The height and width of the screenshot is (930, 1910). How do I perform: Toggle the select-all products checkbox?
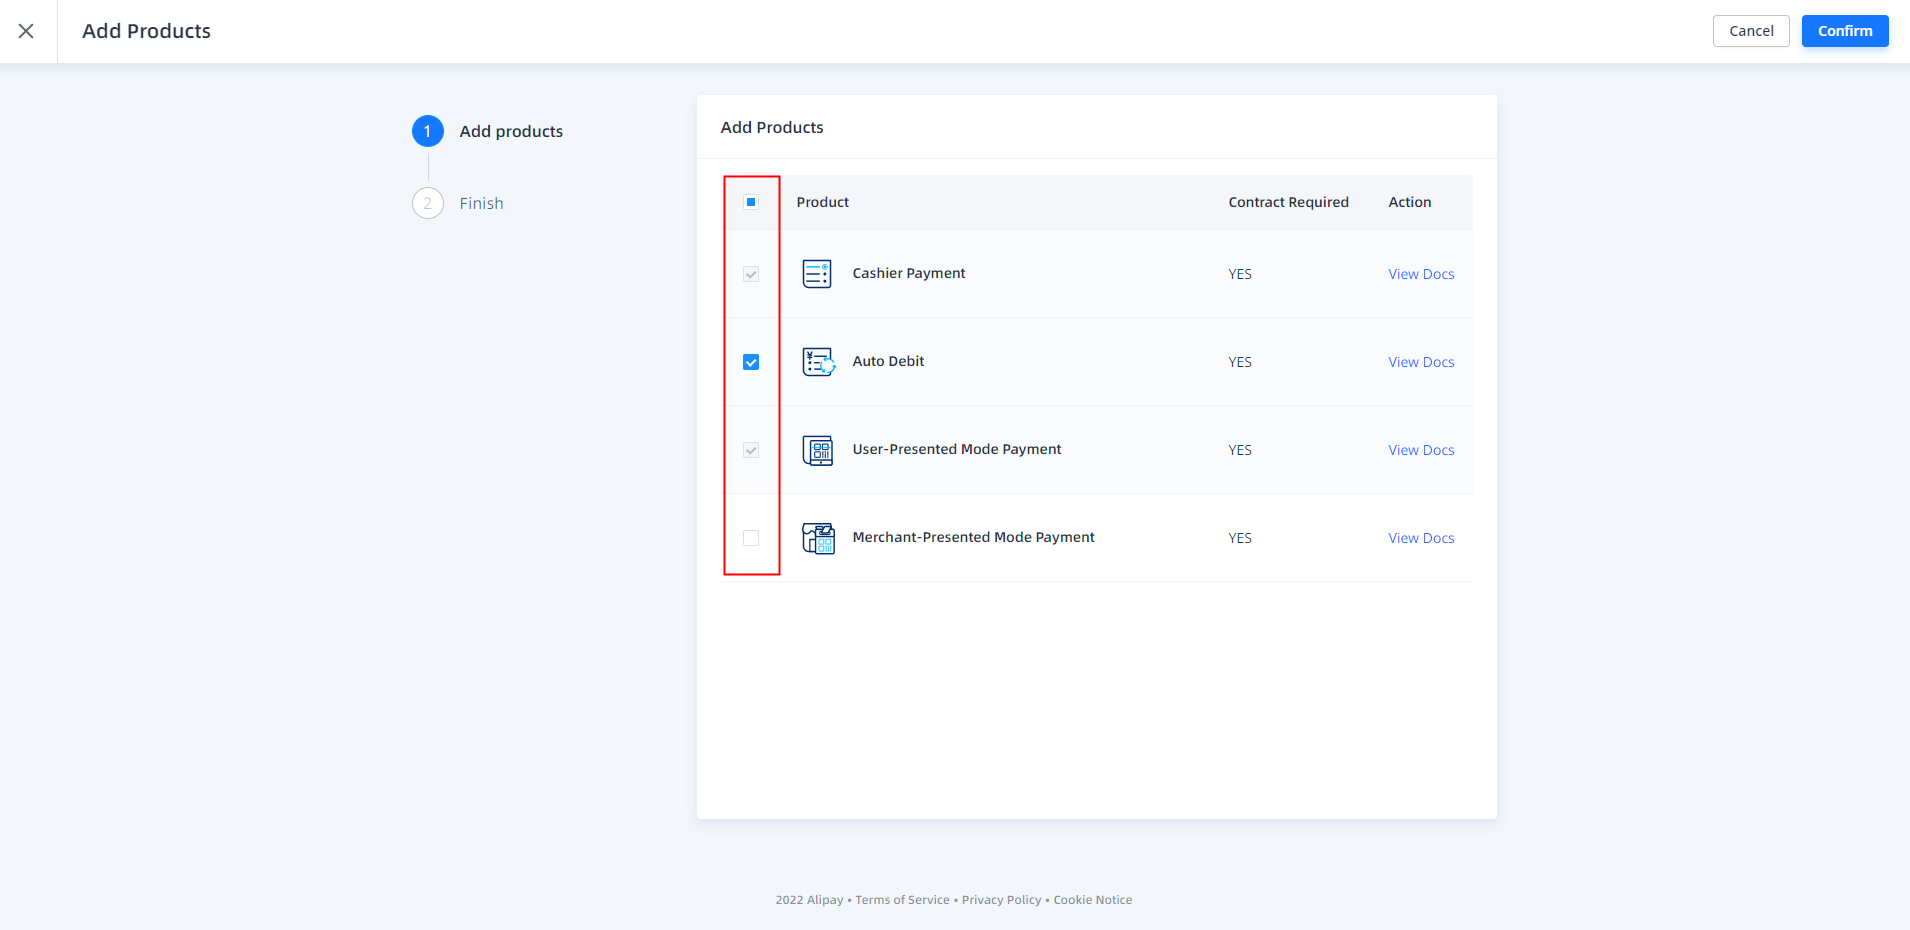click(751, 202)
